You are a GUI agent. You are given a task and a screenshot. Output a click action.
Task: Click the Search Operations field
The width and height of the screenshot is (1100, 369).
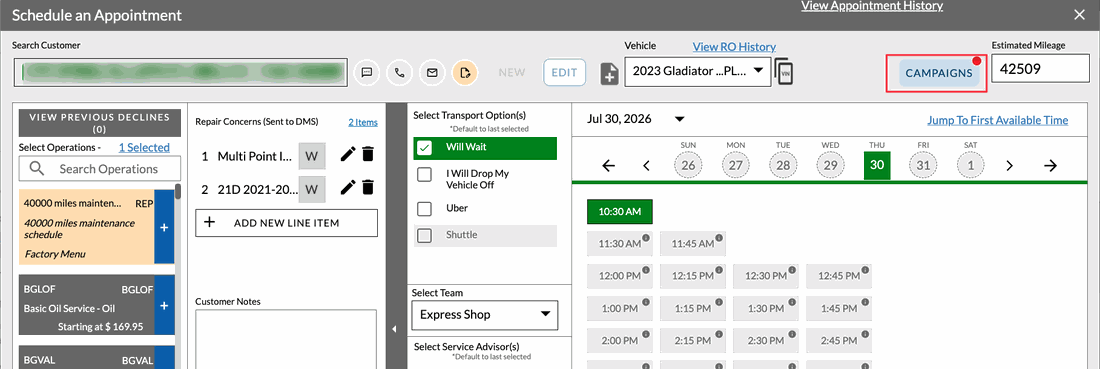point(100,168)
